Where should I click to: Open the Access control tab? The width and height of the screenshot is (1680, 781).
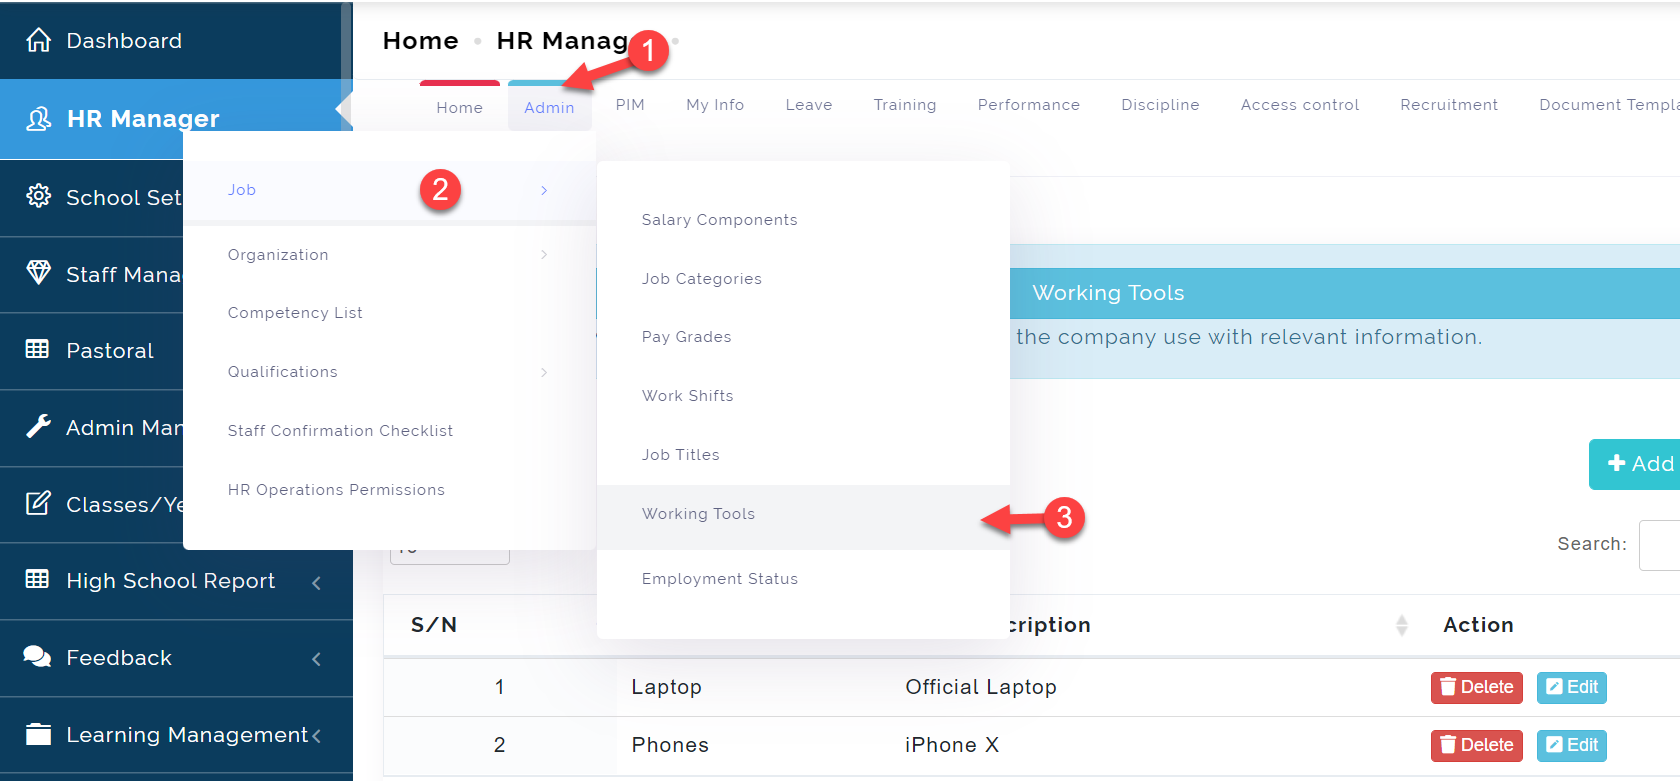[x=1300, y=105]
